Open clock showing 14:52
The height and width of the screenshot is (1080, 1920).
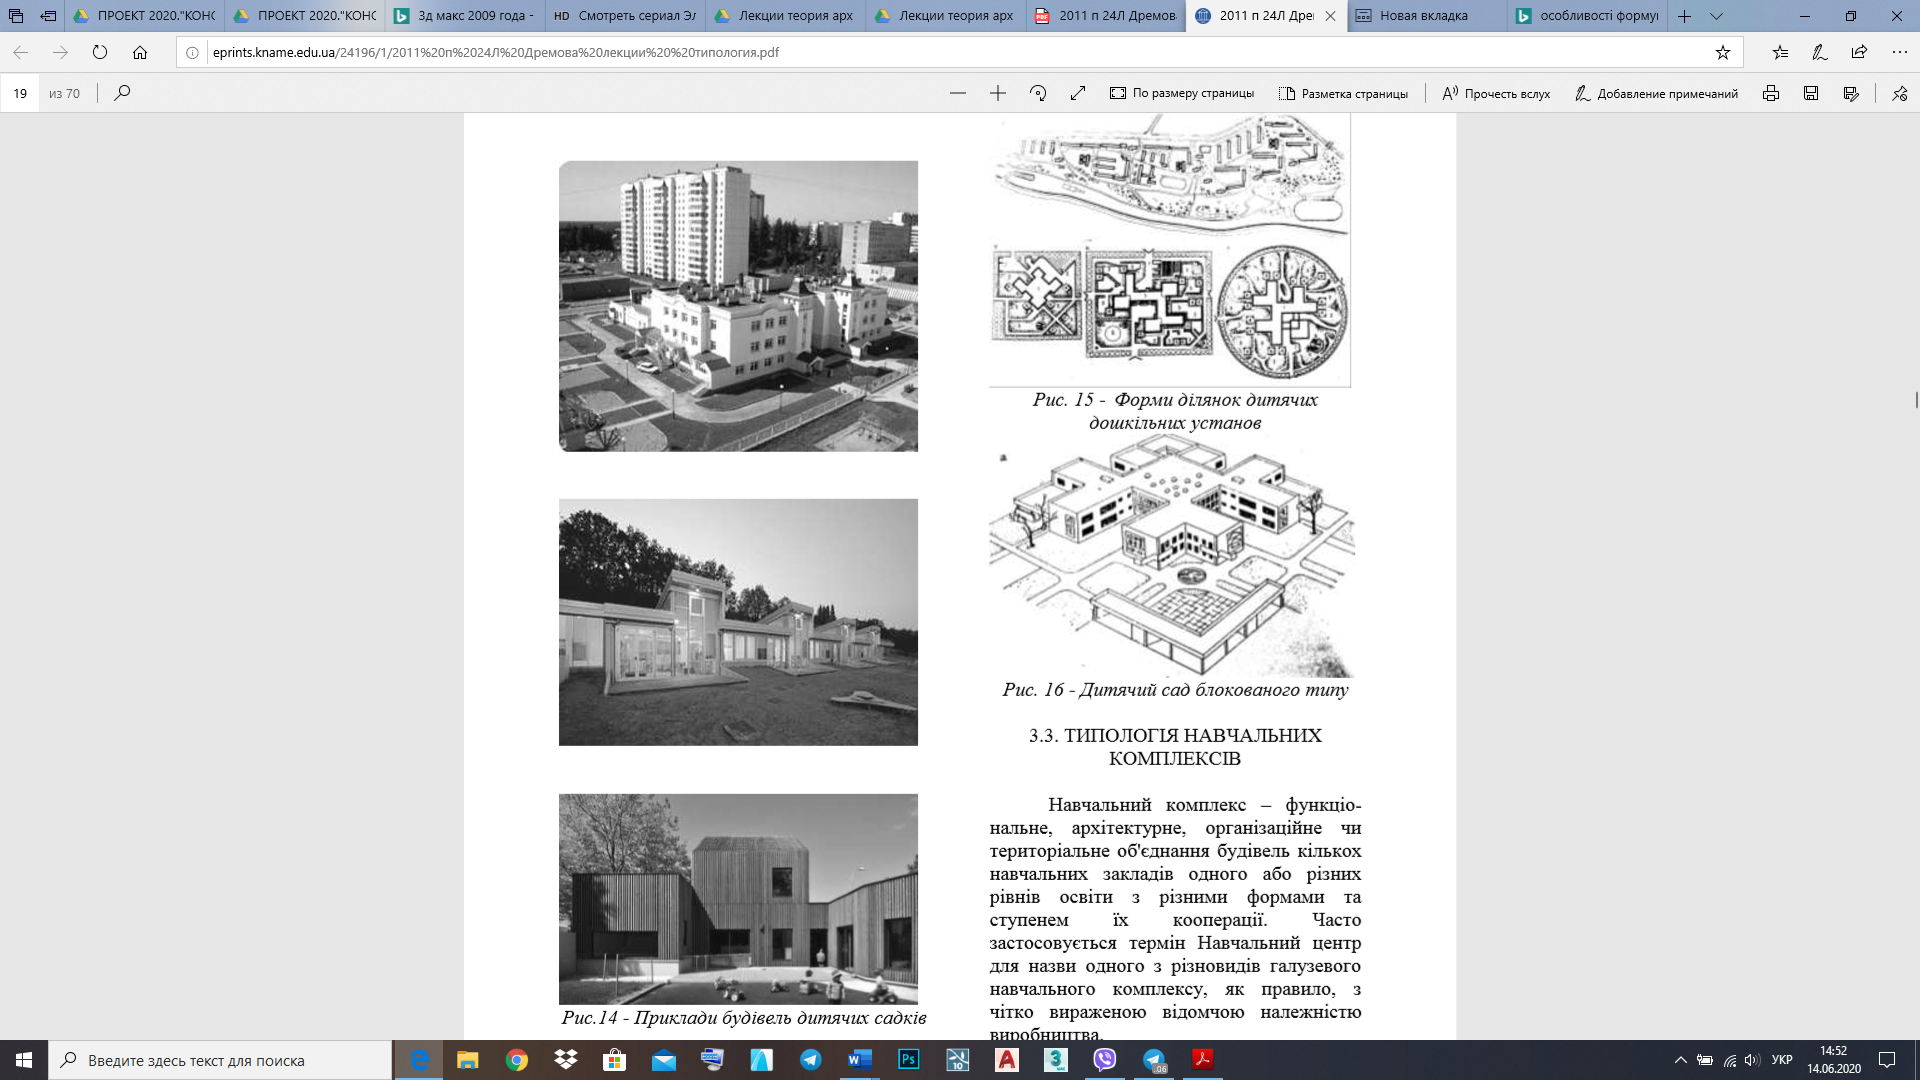[x=1833, y=1060]
